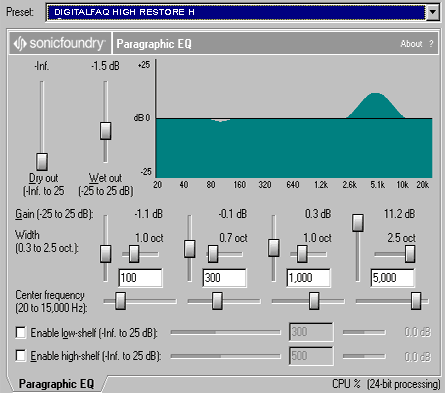
Task: Click the -1.1 dB gain slider handle
Action: [106, 254]
